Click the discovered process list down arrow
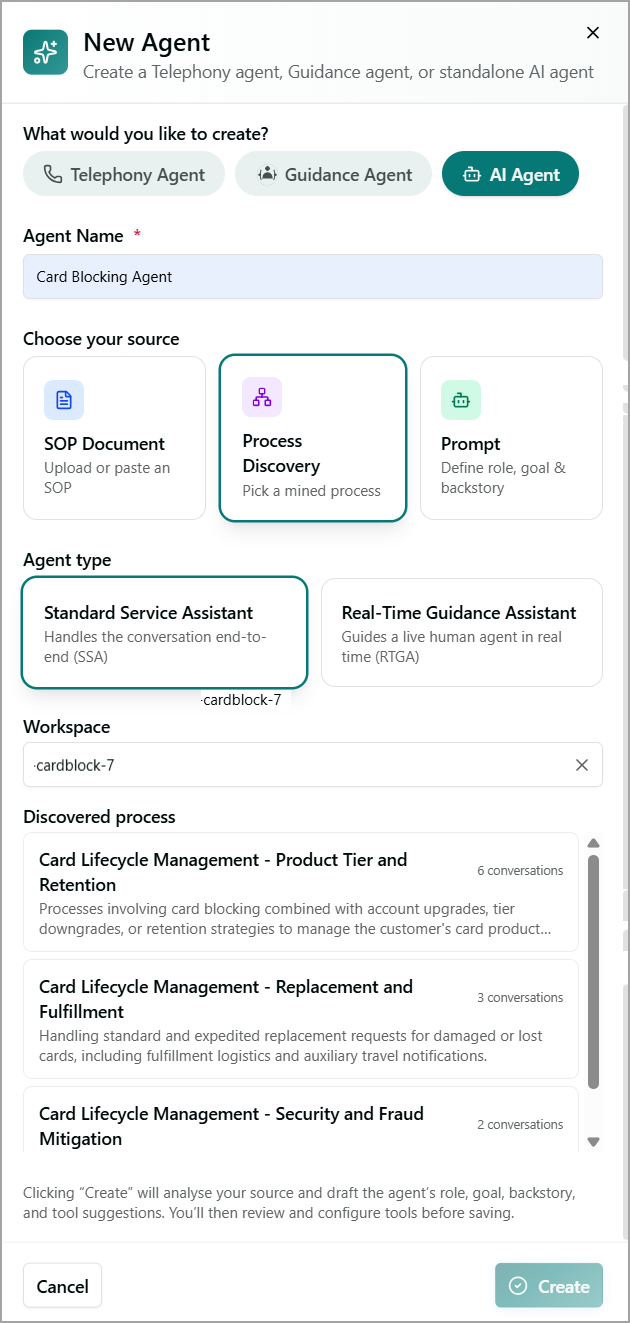The width and height of the screenshot is (630, 1323). point(593,1141)
